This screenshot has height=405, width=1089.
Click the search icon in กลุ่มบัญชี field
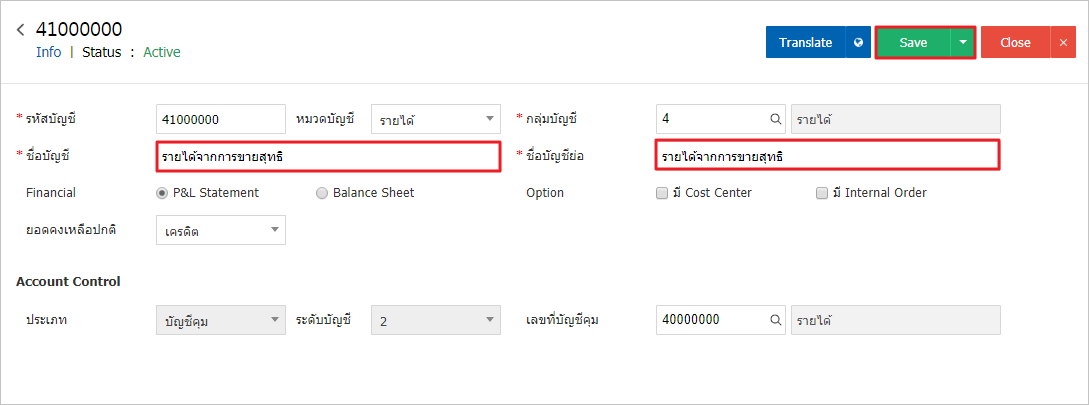pyautogui.click(x=776, y=119)
